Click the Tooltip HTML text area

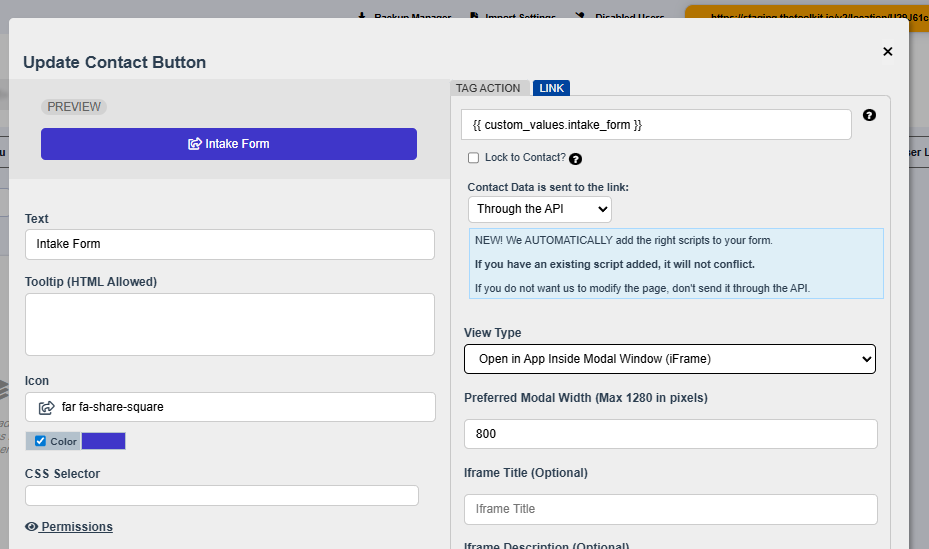[230, 325]
